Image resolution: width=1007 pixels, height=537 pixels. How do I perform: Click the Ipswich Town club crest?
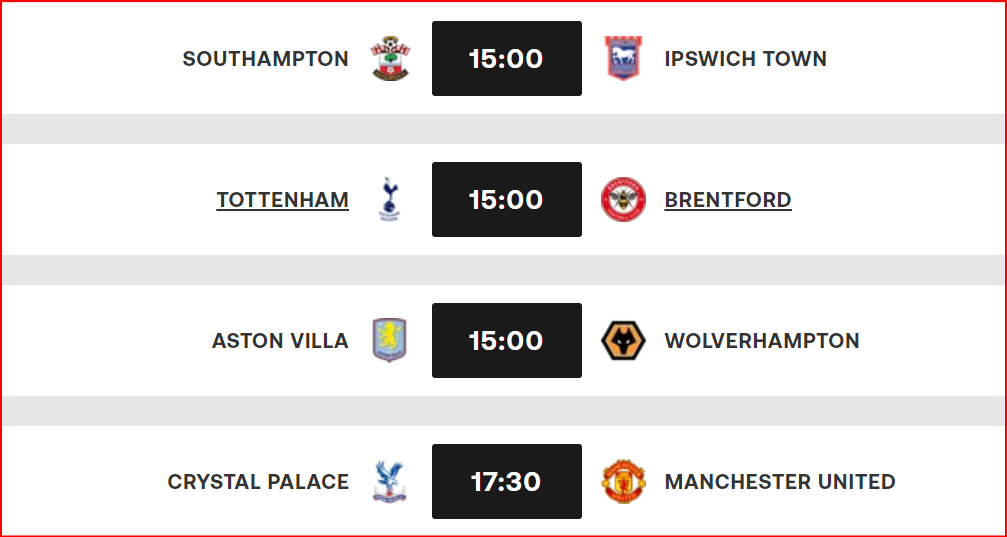(623, 59)
